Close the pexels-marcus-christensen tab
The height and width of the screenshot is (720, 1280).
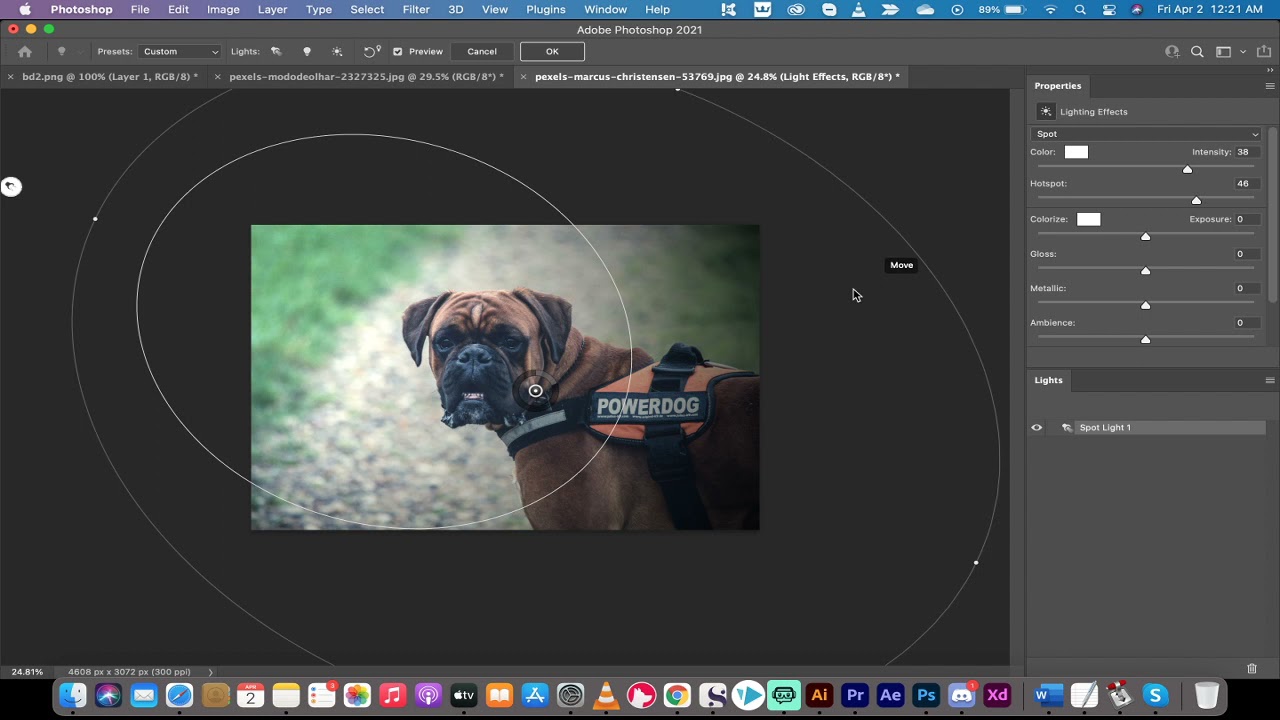tap(524, 77)
